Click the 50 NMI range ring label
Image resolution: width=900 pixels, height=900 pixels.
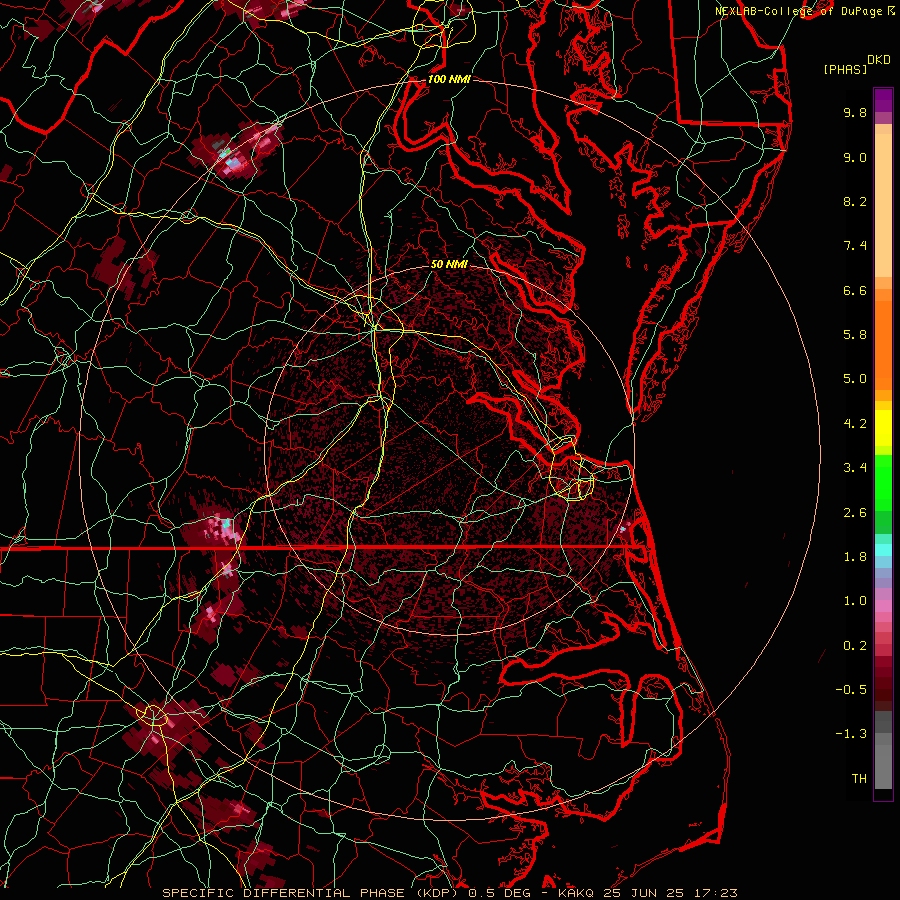click(x=449, y=264)
